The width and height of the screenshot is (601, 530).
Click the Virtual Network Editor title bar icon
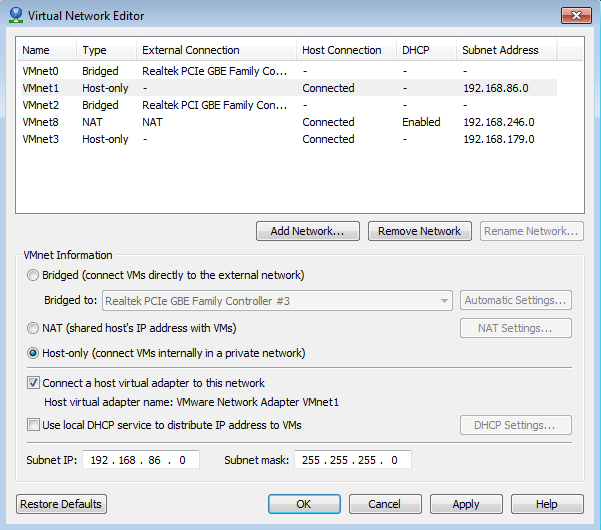tap(15, 15)
